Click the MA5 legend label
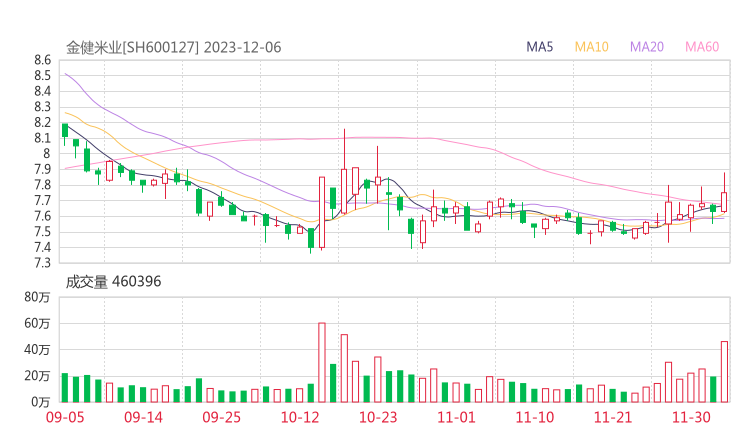This screenshot has height=440, width=740. pos(539,47)
